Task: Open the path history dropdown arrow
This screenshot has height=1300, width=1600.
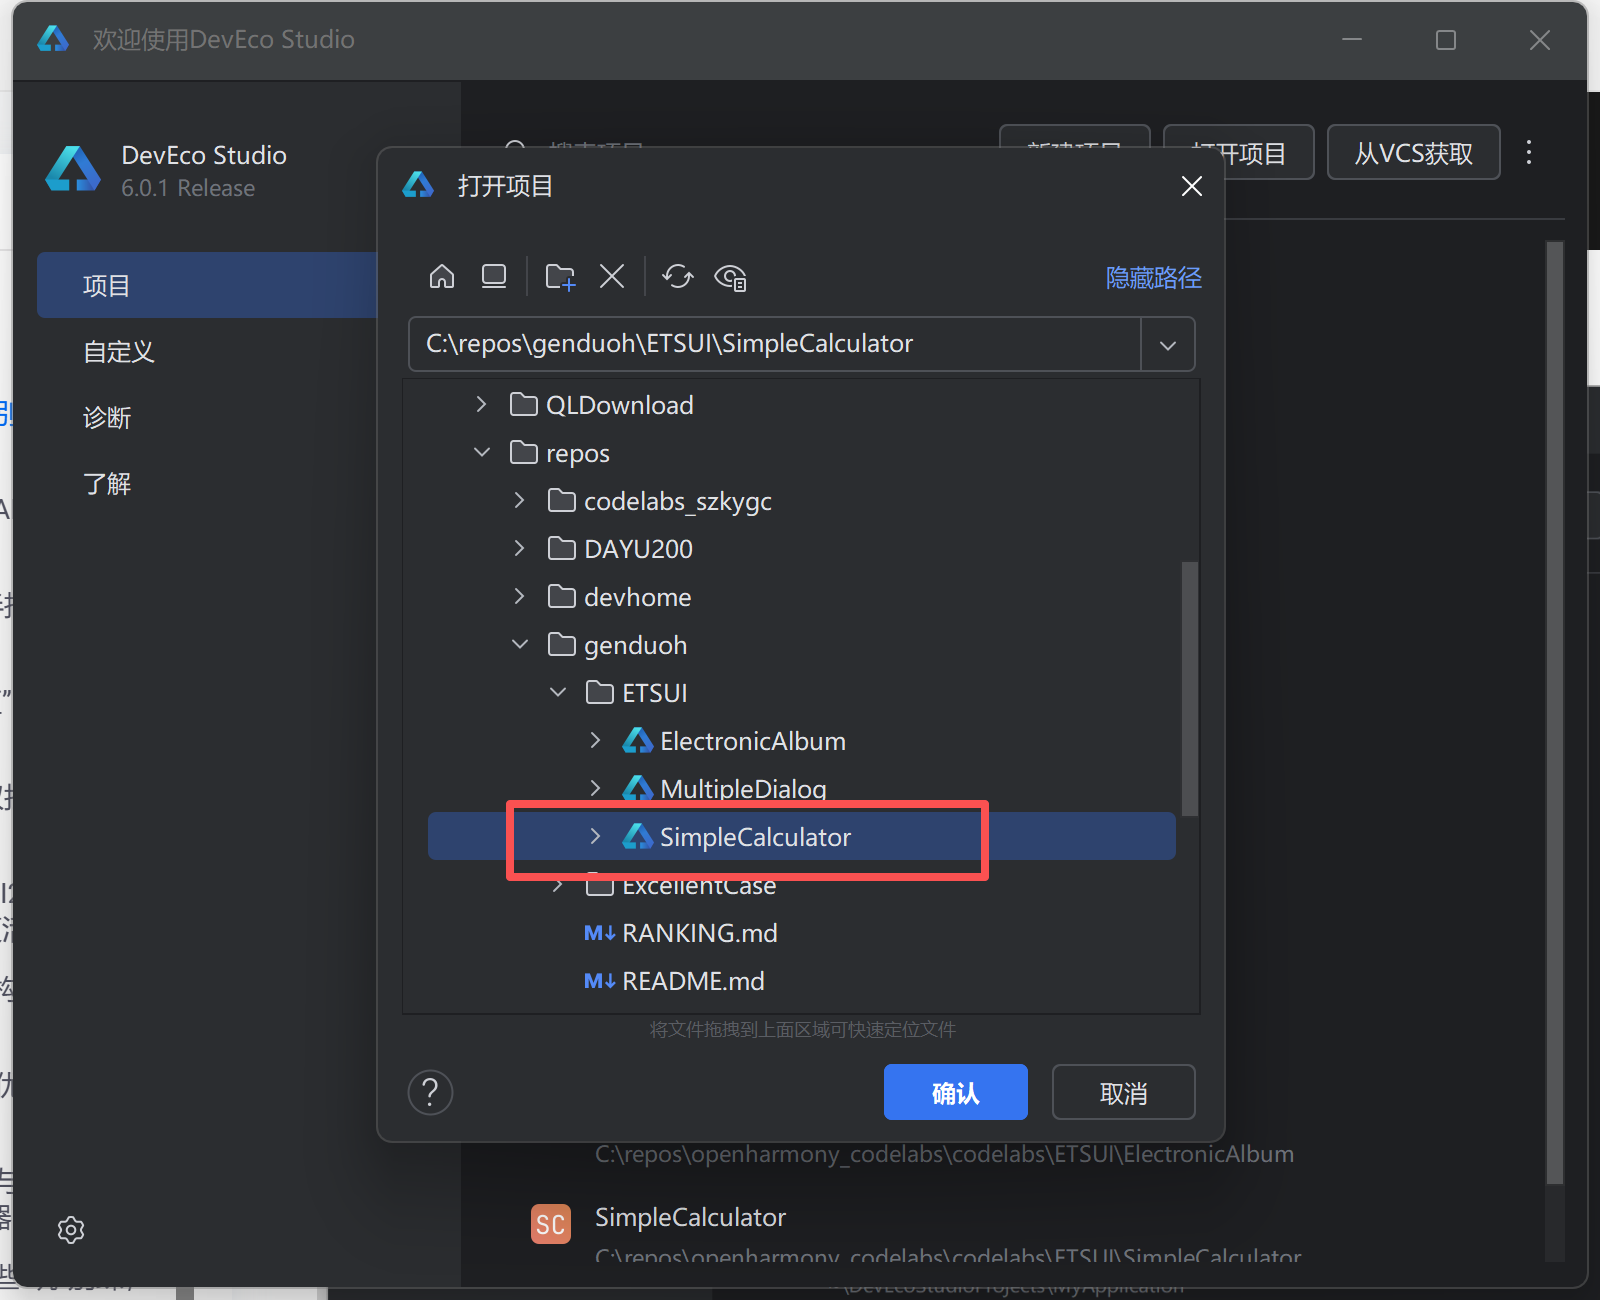Action: point(1167,345)
